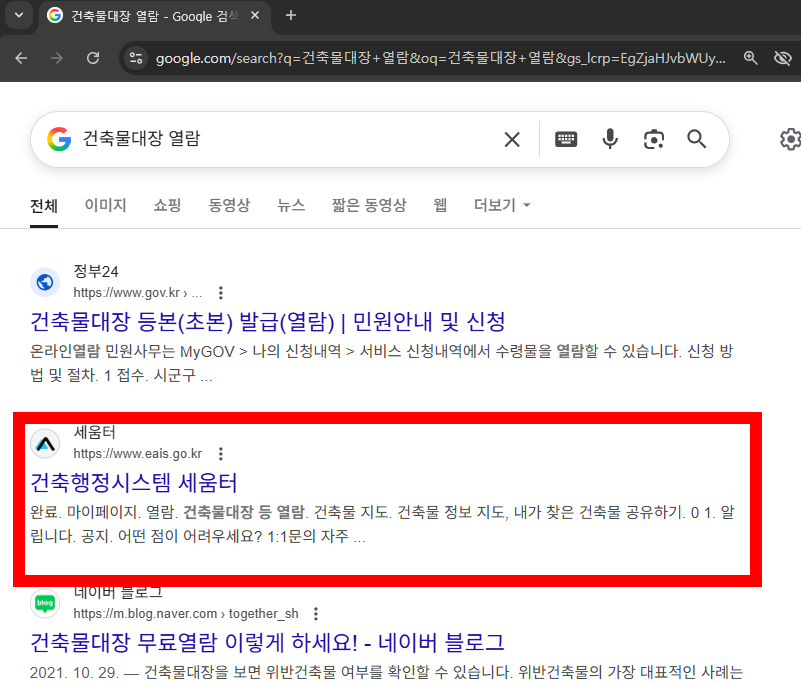Screen dimensions: 801x682
Task: Open Google Lens image search
Action: [x=653, y=139]
